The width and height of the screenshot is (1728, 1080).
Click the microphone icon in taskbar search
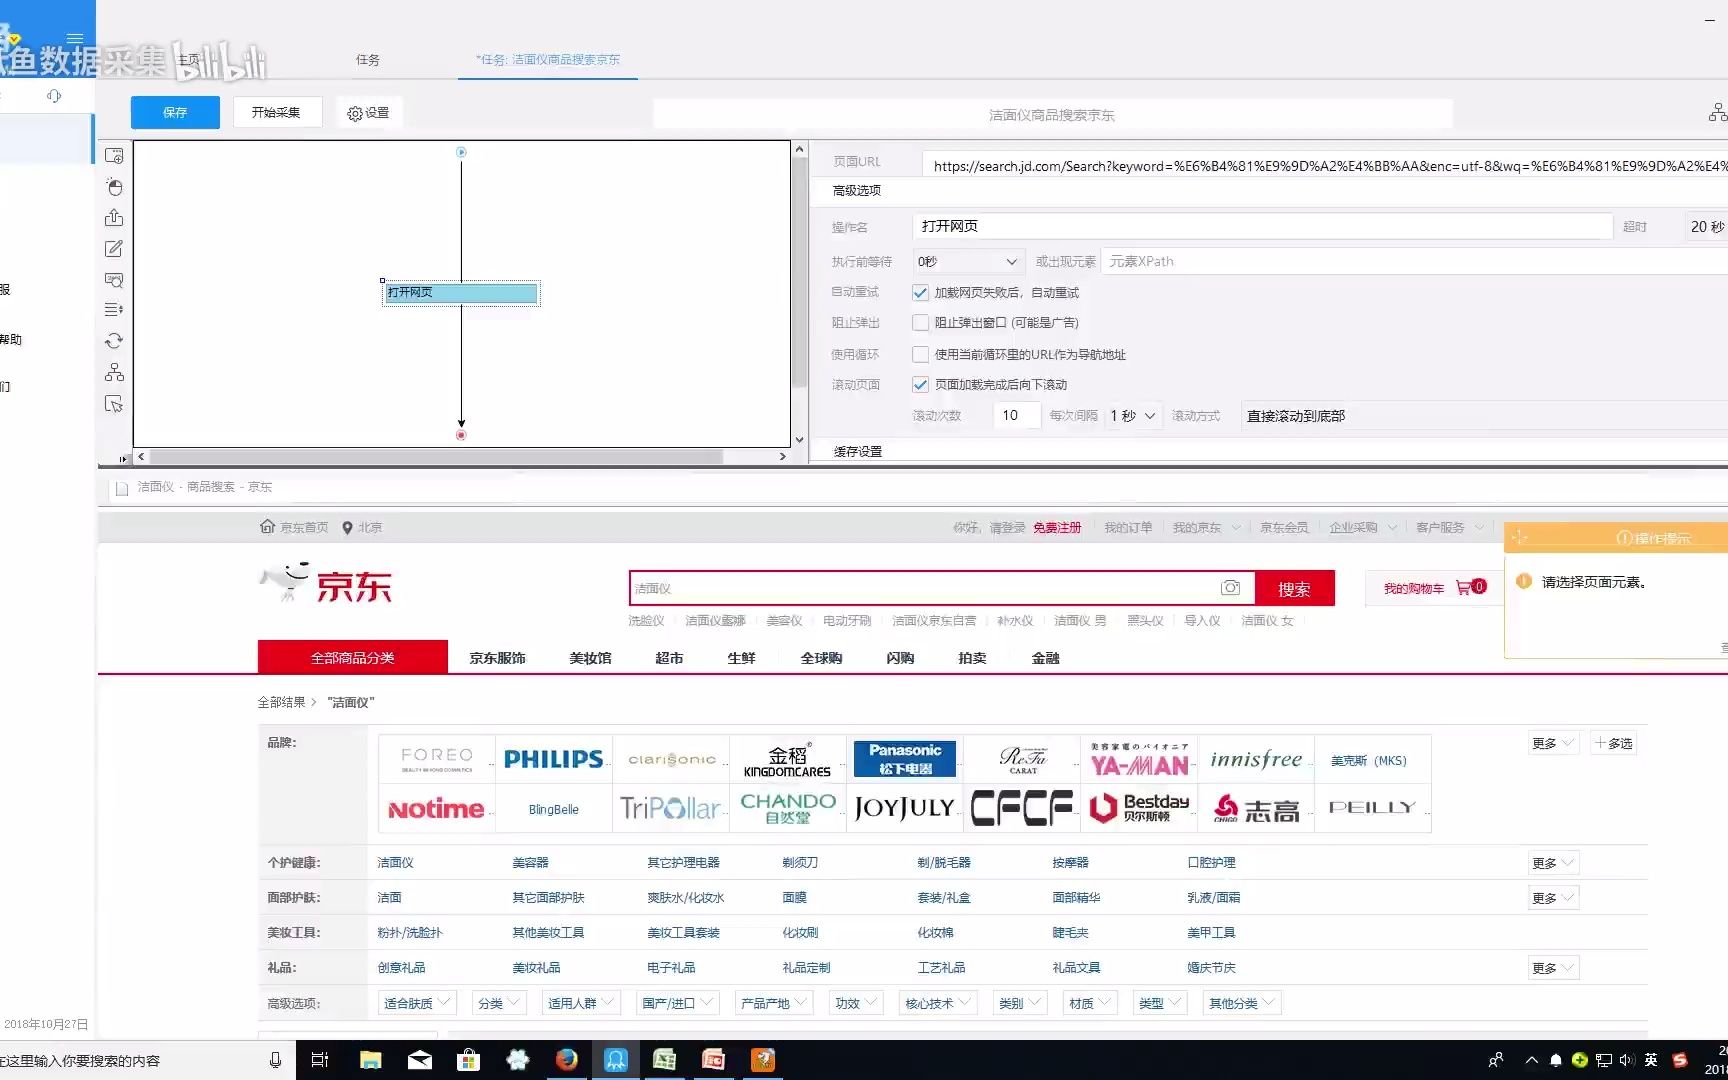point(275,1060)
